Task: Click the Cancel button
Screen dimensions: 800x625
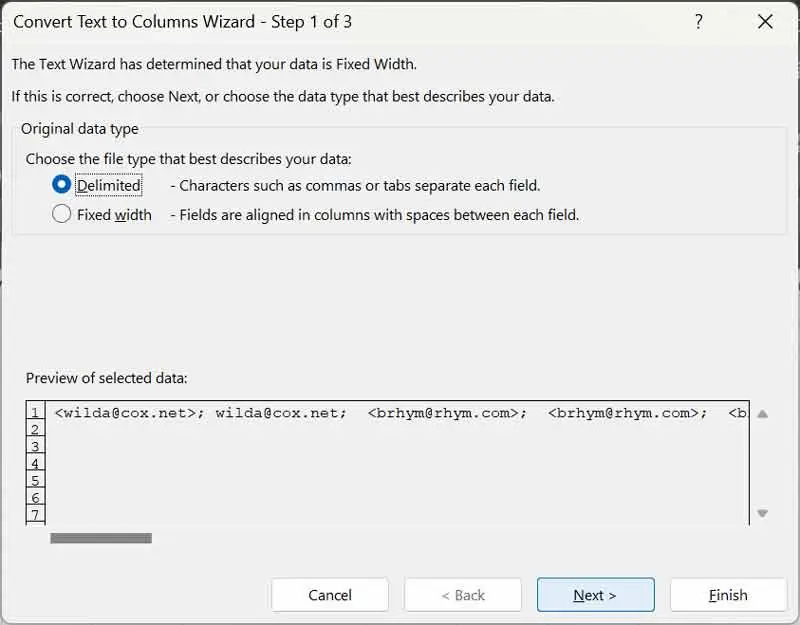Action: (x=330, y=595)
